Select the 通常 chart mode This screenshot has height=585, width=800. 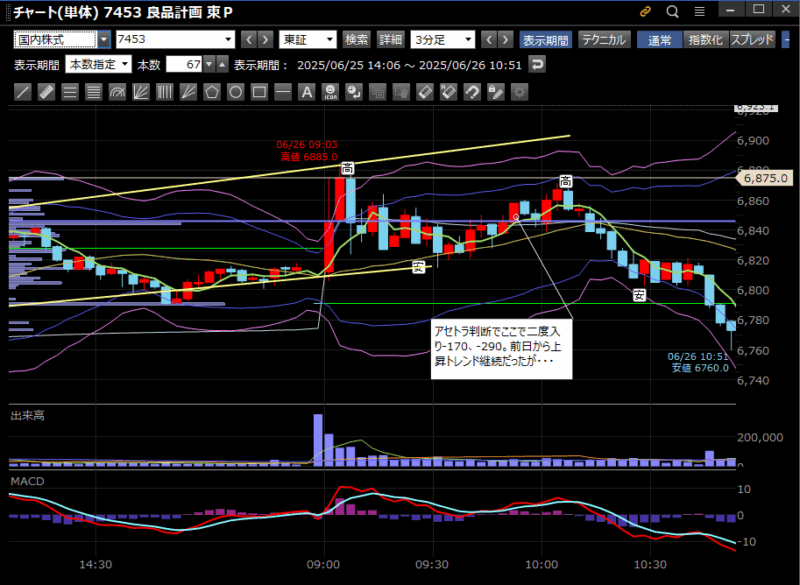(660, 39)
